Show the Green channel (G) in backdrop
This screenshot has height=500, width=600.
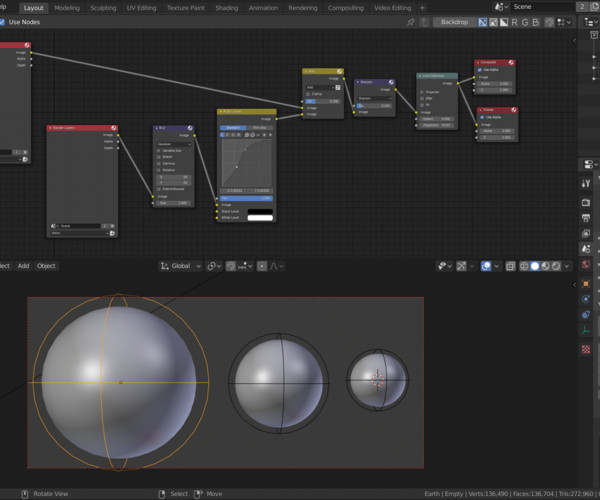coord(525,22)
